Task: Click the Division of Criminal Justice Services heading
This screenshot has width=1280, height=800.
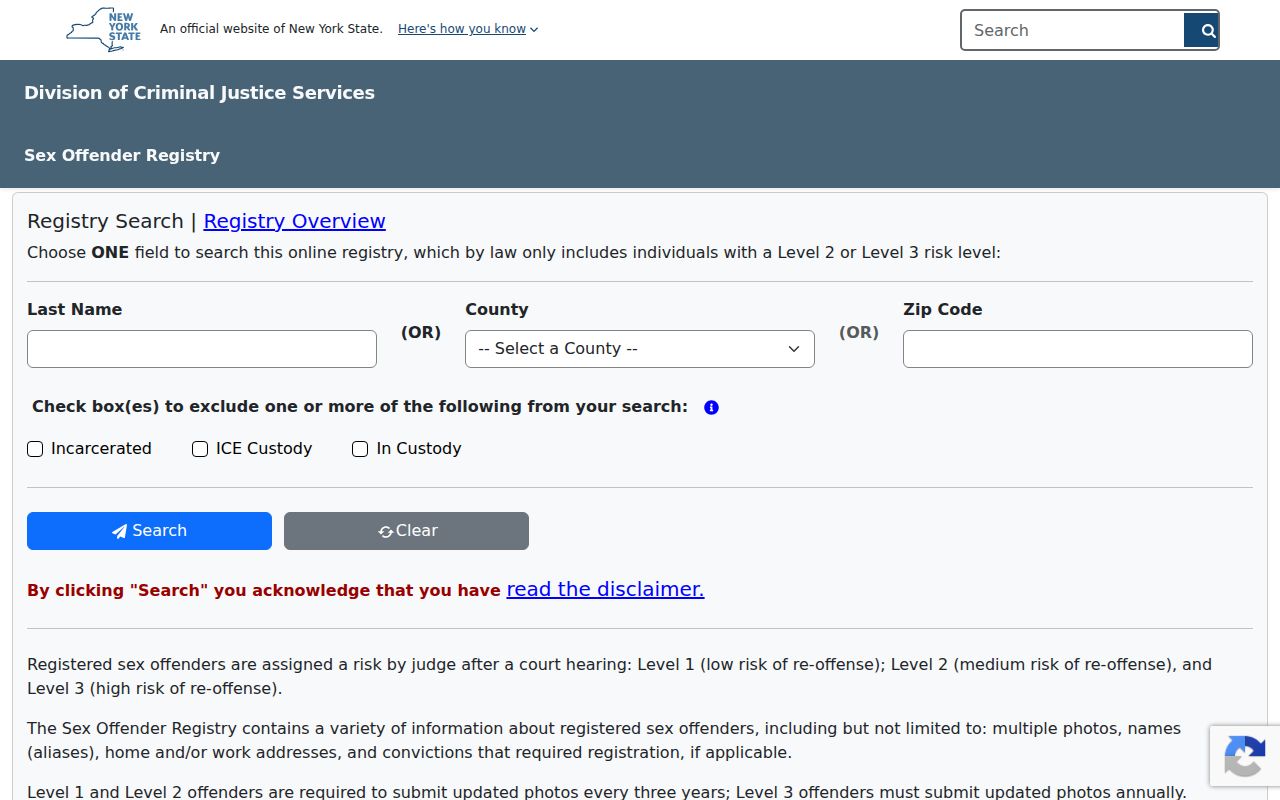Action: (x=199, y=93)
